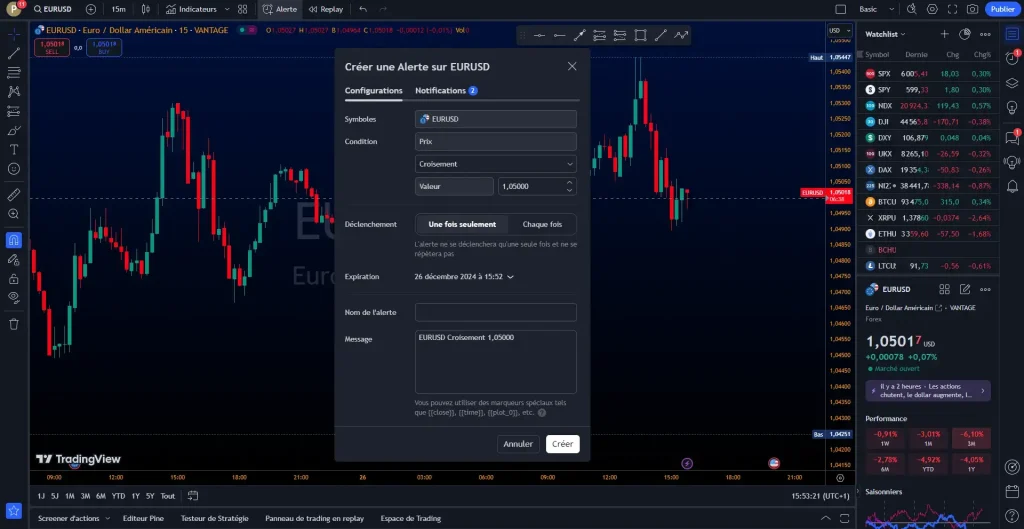Viewport: 1024px width, 529px height.
Task: Toggle lock all drawing tools
Action: click(14, 279)
